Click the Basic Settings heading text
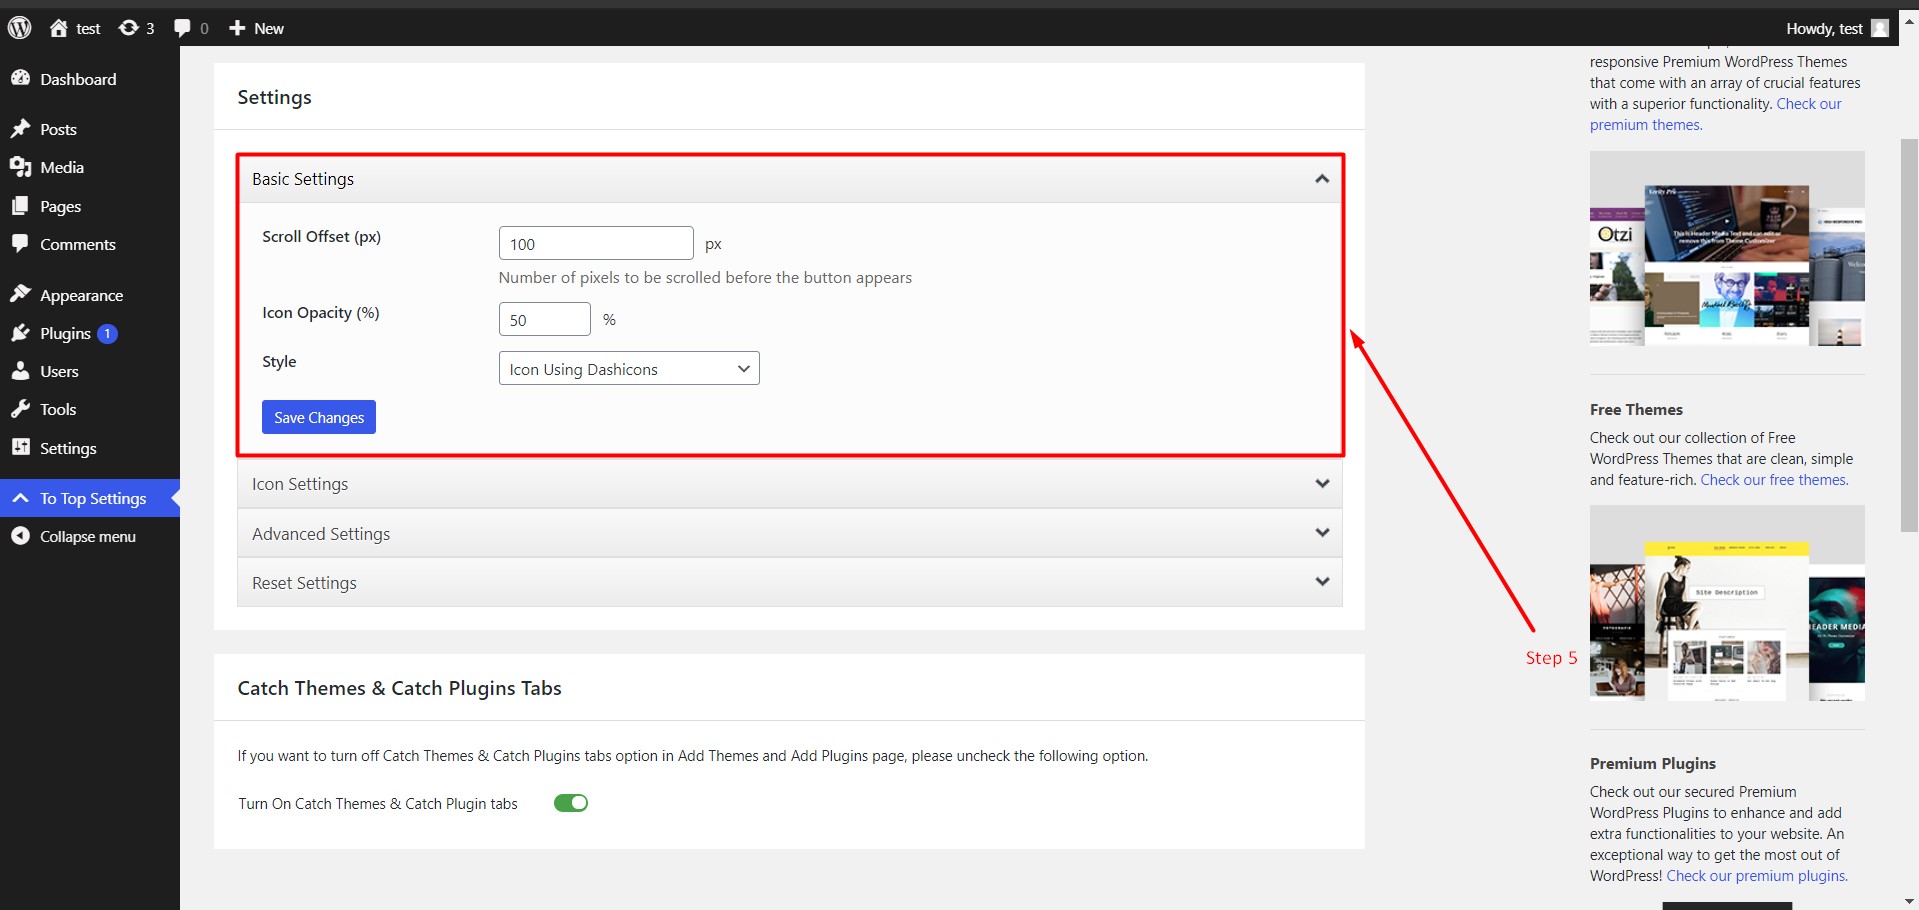This screenshot has width=1919, height=910. 303,179
